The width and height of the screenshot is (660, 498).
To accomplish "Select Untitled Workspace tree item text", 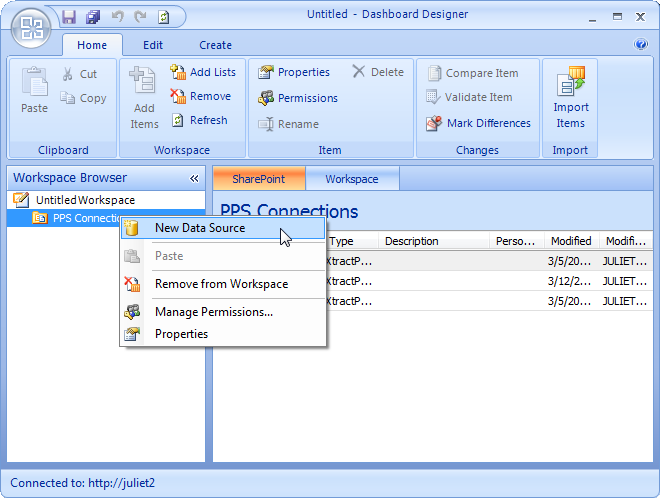I will (85, 200).
